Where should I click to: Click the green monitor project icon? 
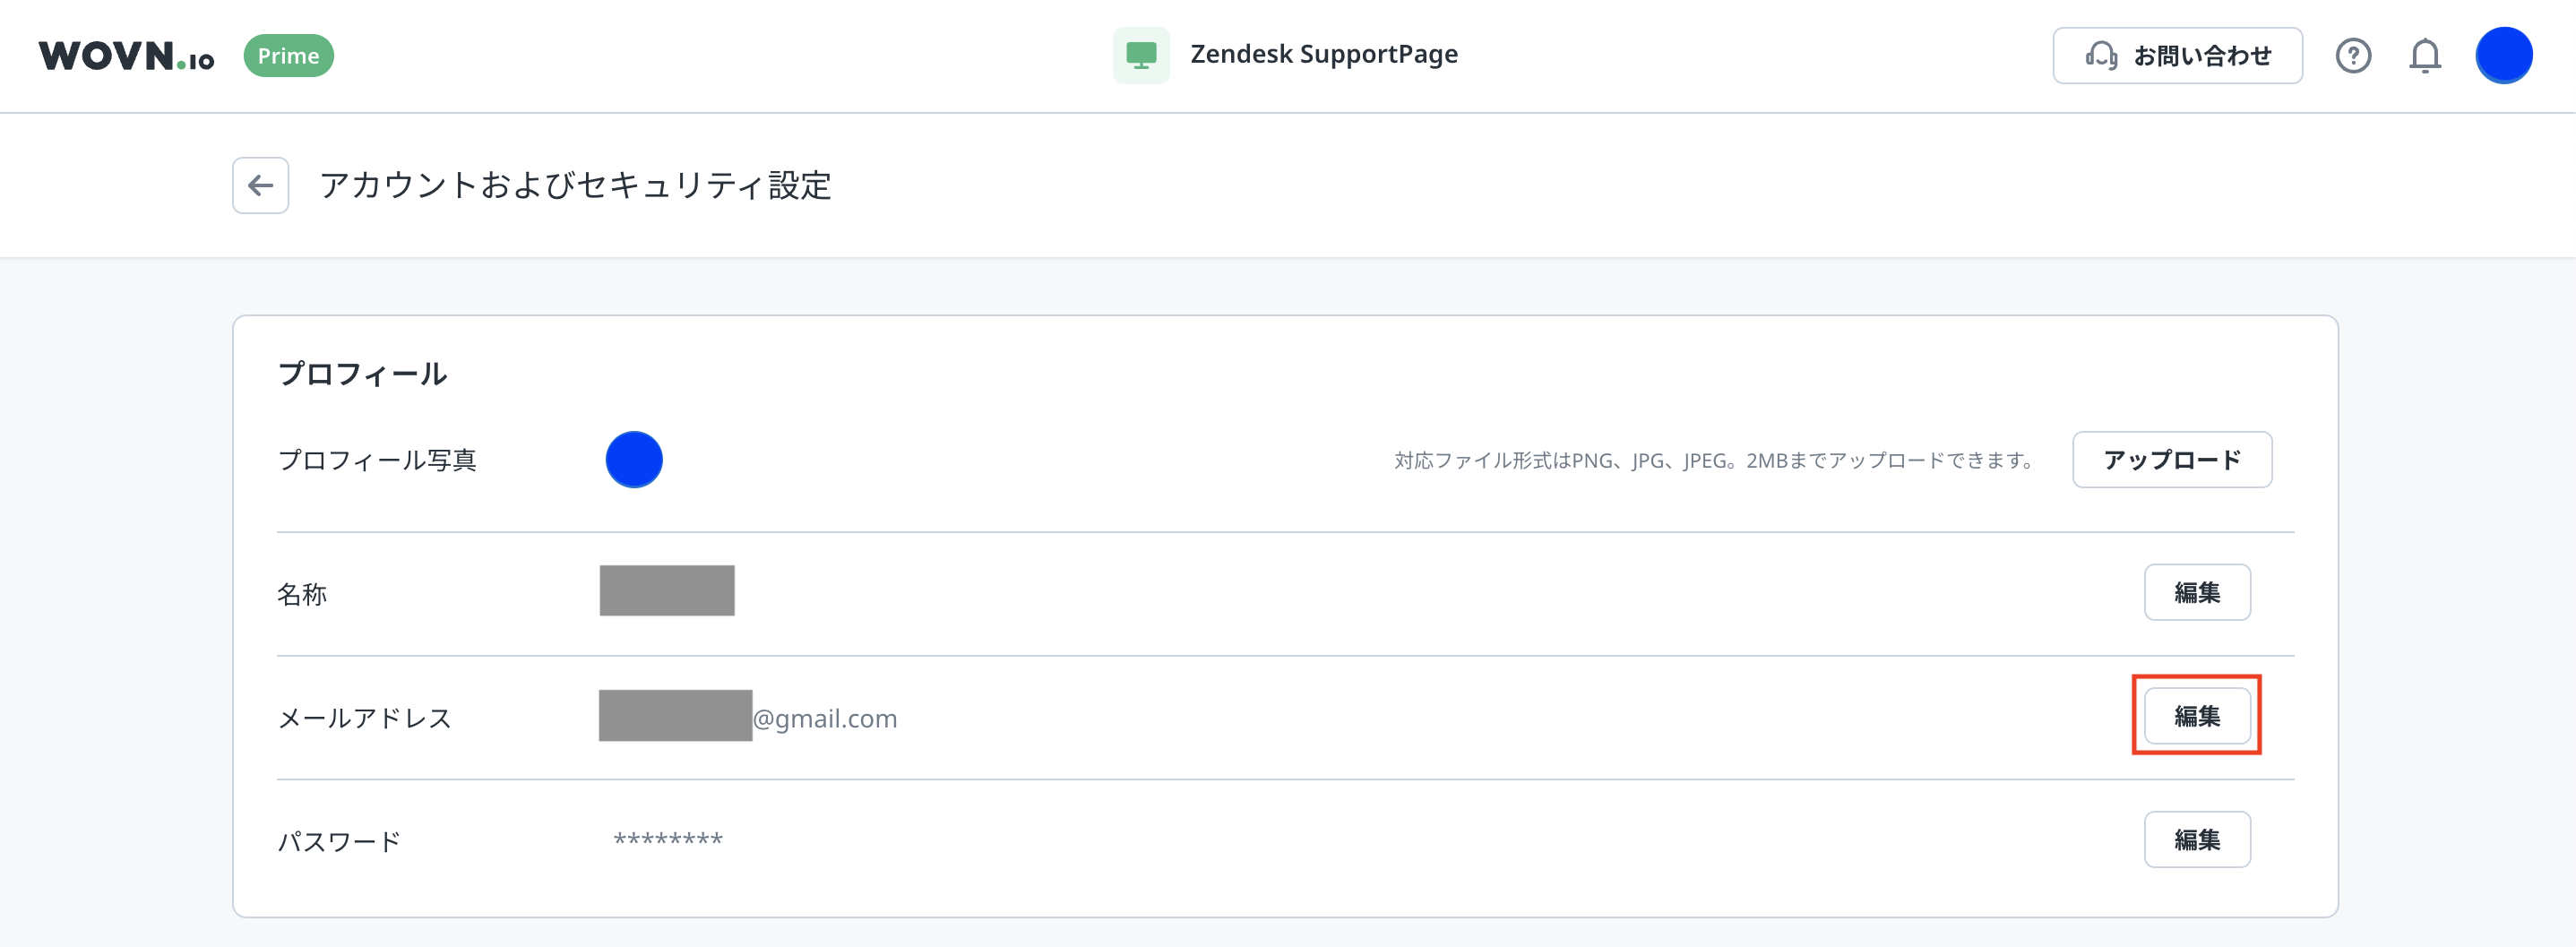(x=1140, y=55)
